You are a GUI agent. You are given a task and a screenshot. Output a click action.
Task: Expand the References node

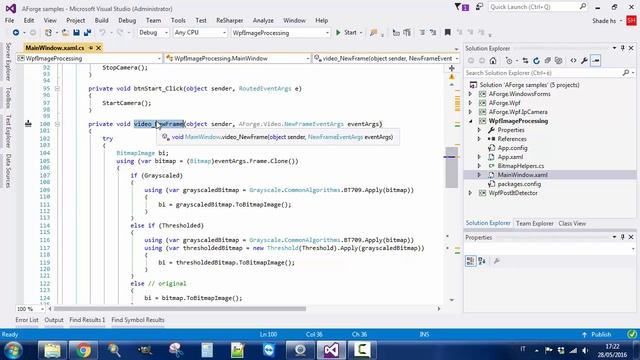pos(479,139)
